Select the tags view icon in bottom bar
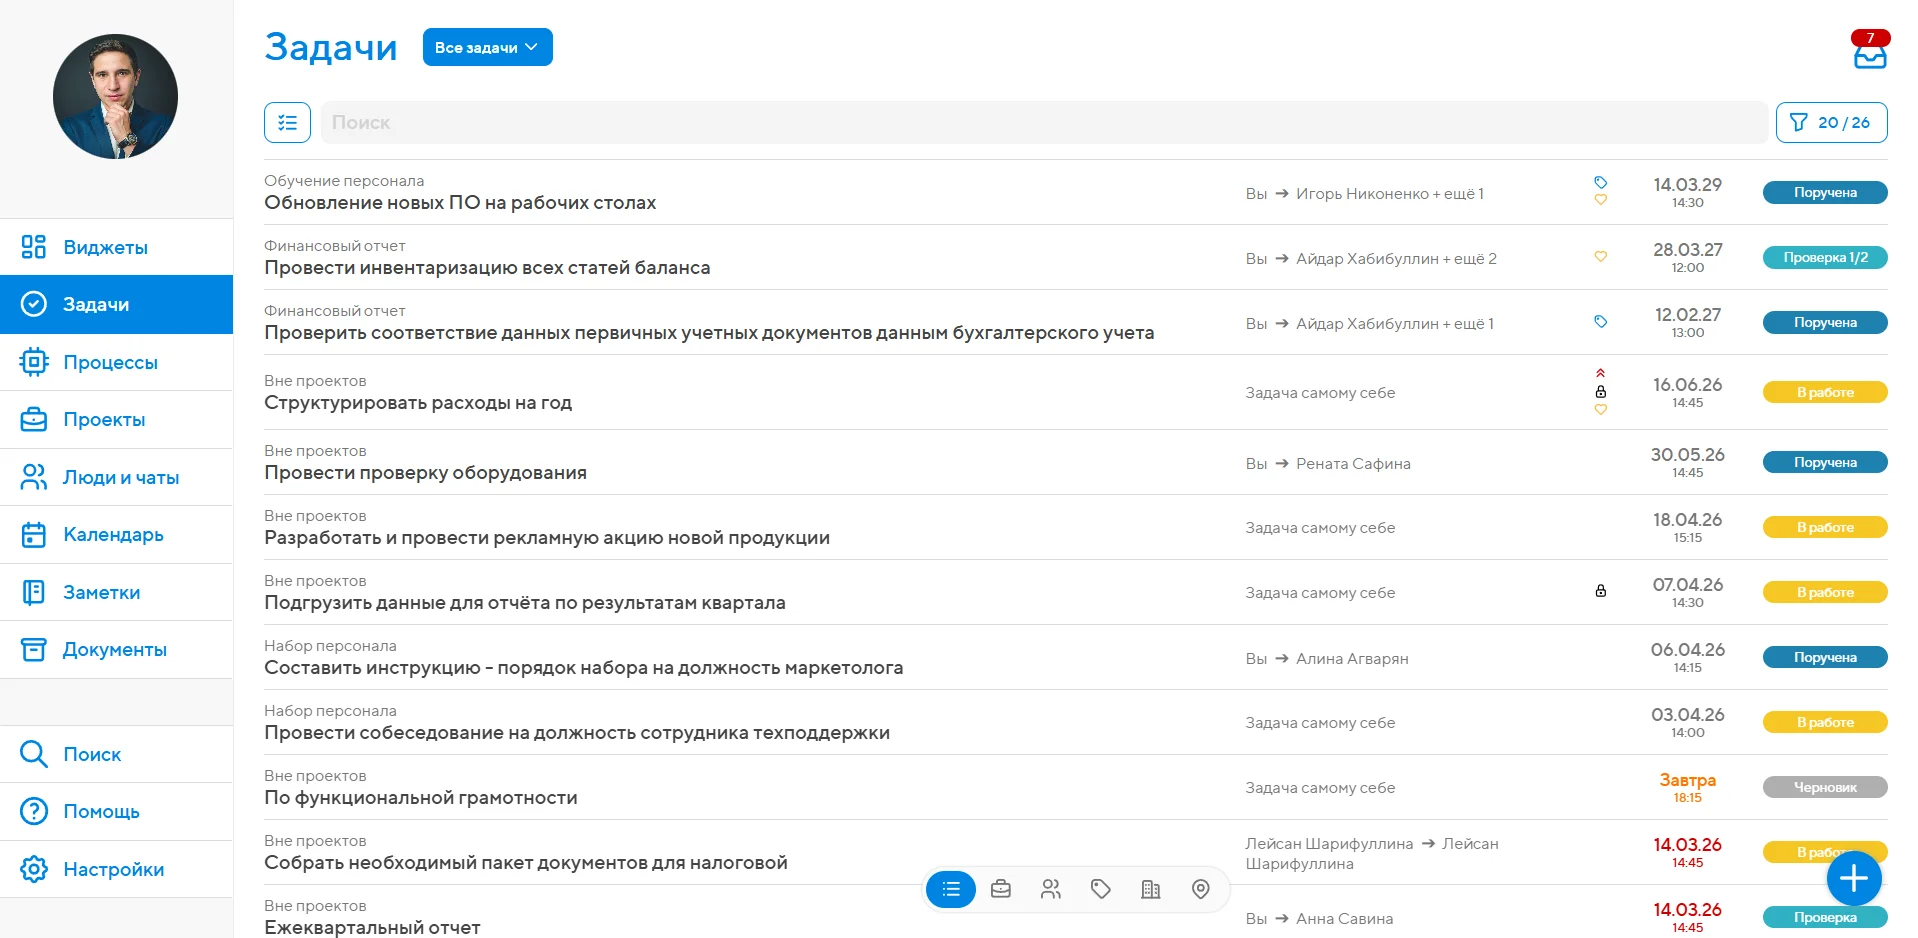 (x=1100, y=889)
